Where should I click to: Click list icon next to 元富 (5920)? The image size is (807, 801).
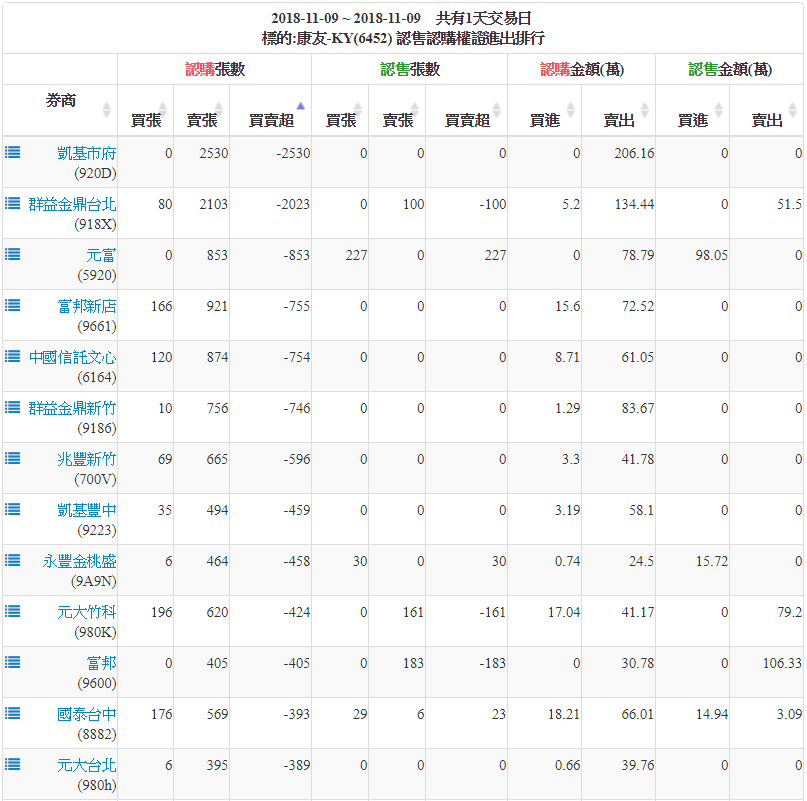tap(12, 254)
